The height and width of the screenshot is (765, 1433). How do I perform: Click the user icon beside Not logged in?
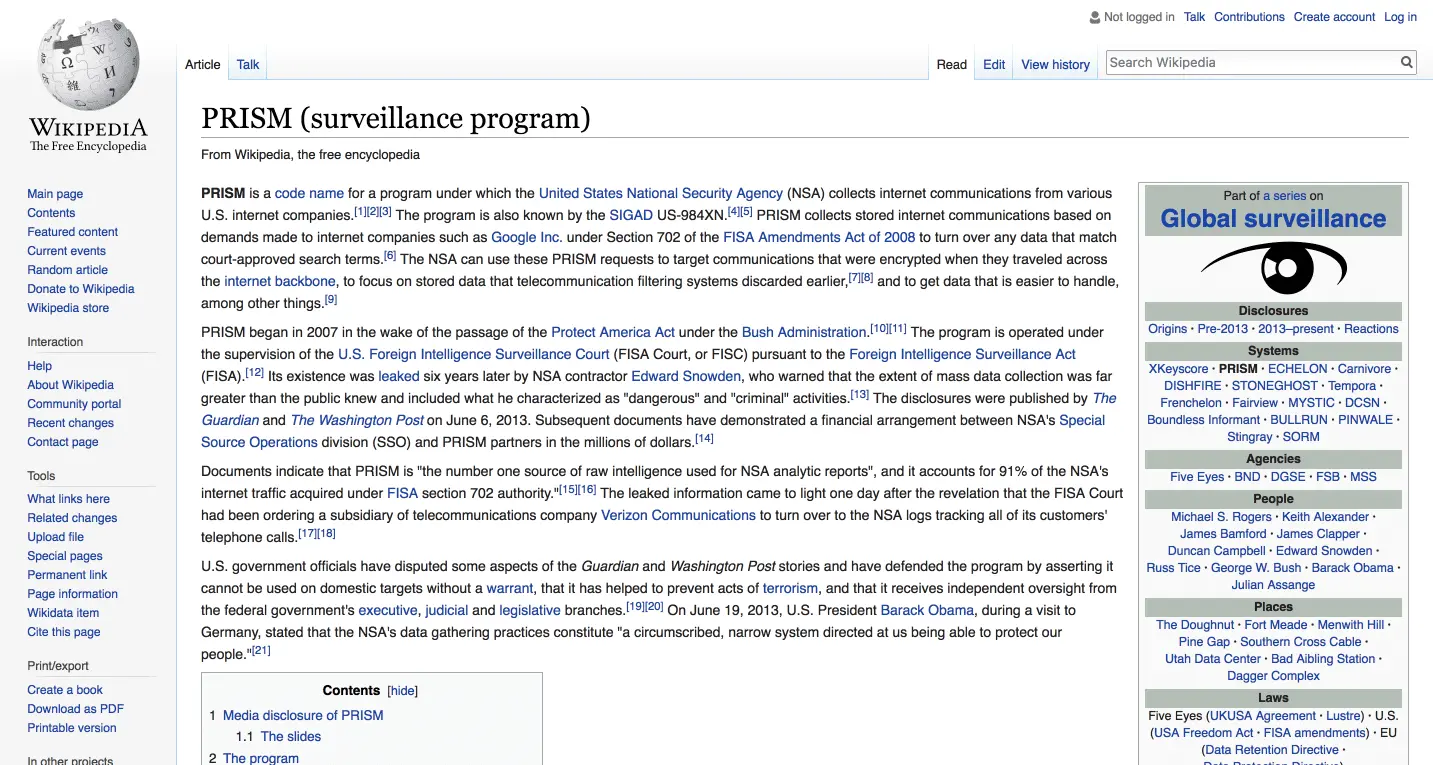[x=1094, y=17]
